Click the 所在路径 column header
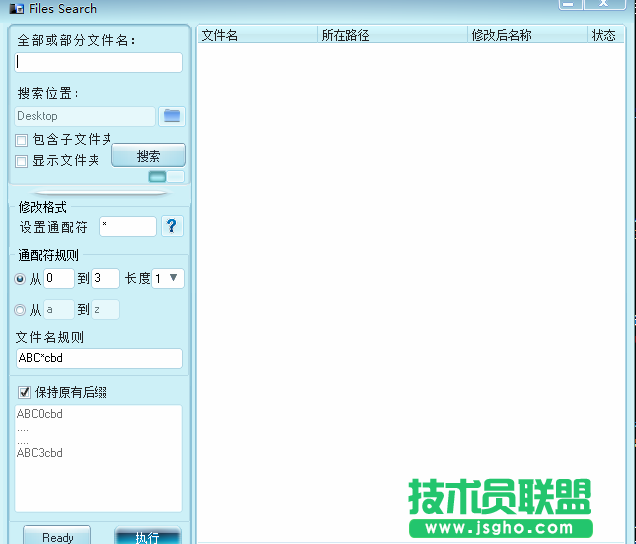This screenshot has height=544, width=636. tap(392, 35)
